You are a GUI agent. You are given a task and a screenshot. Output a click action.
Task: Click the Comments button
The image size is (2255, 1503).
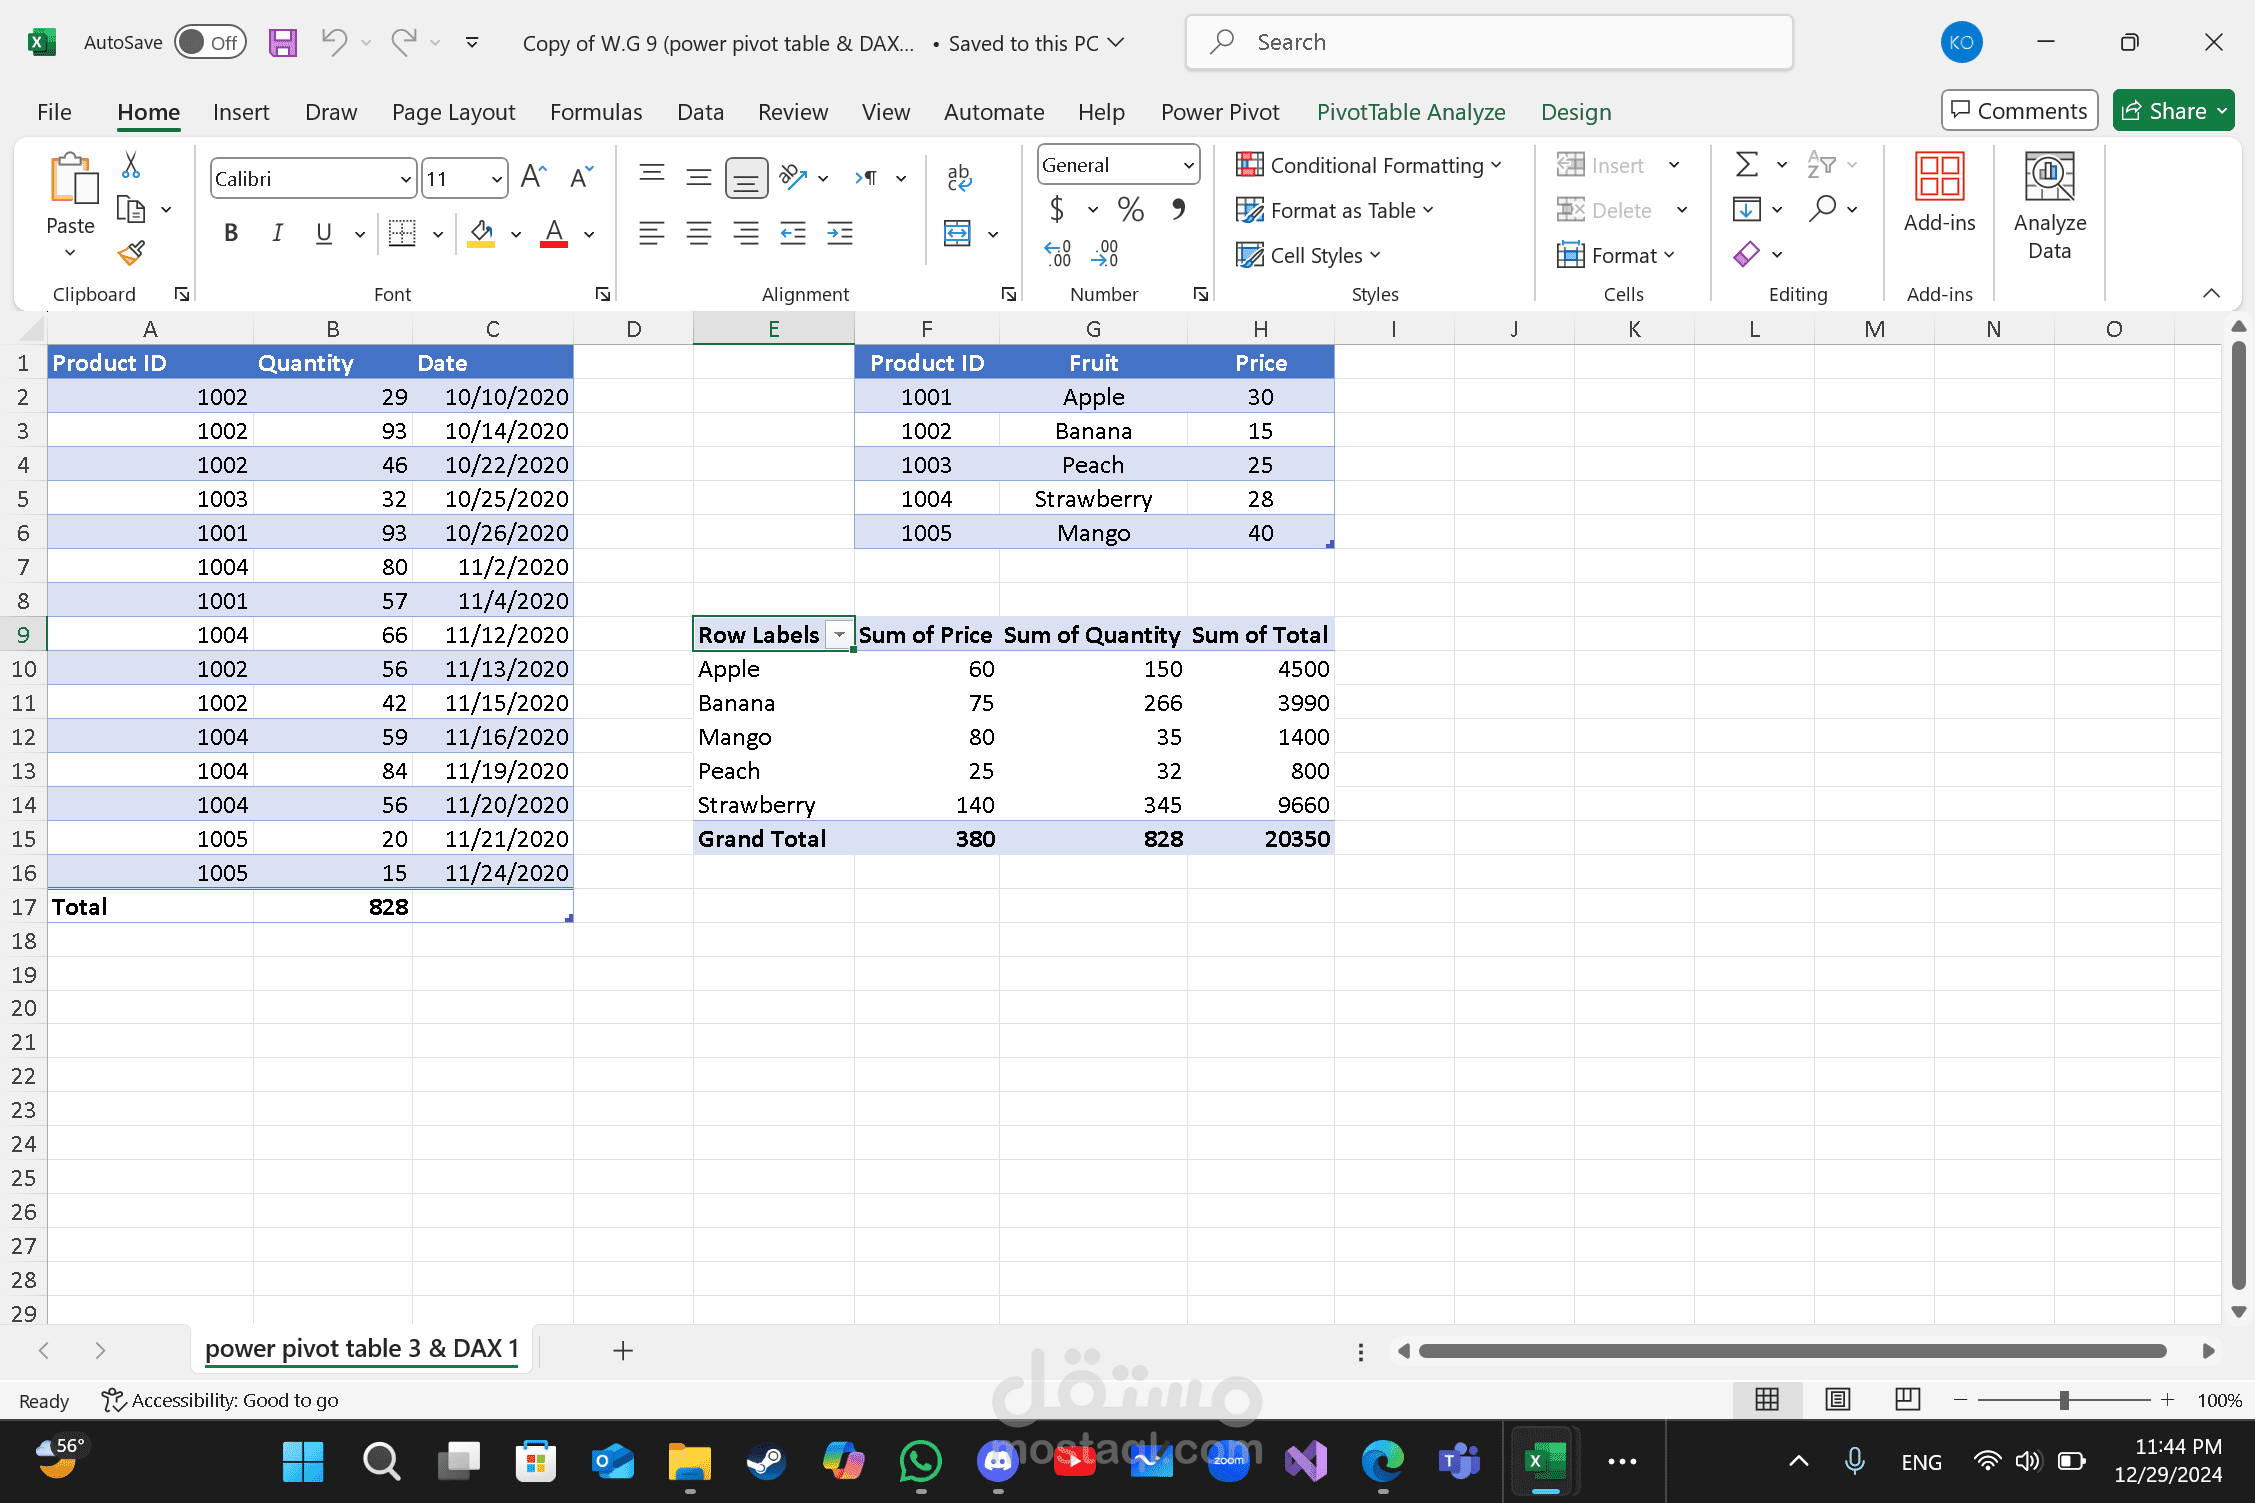2019,110
